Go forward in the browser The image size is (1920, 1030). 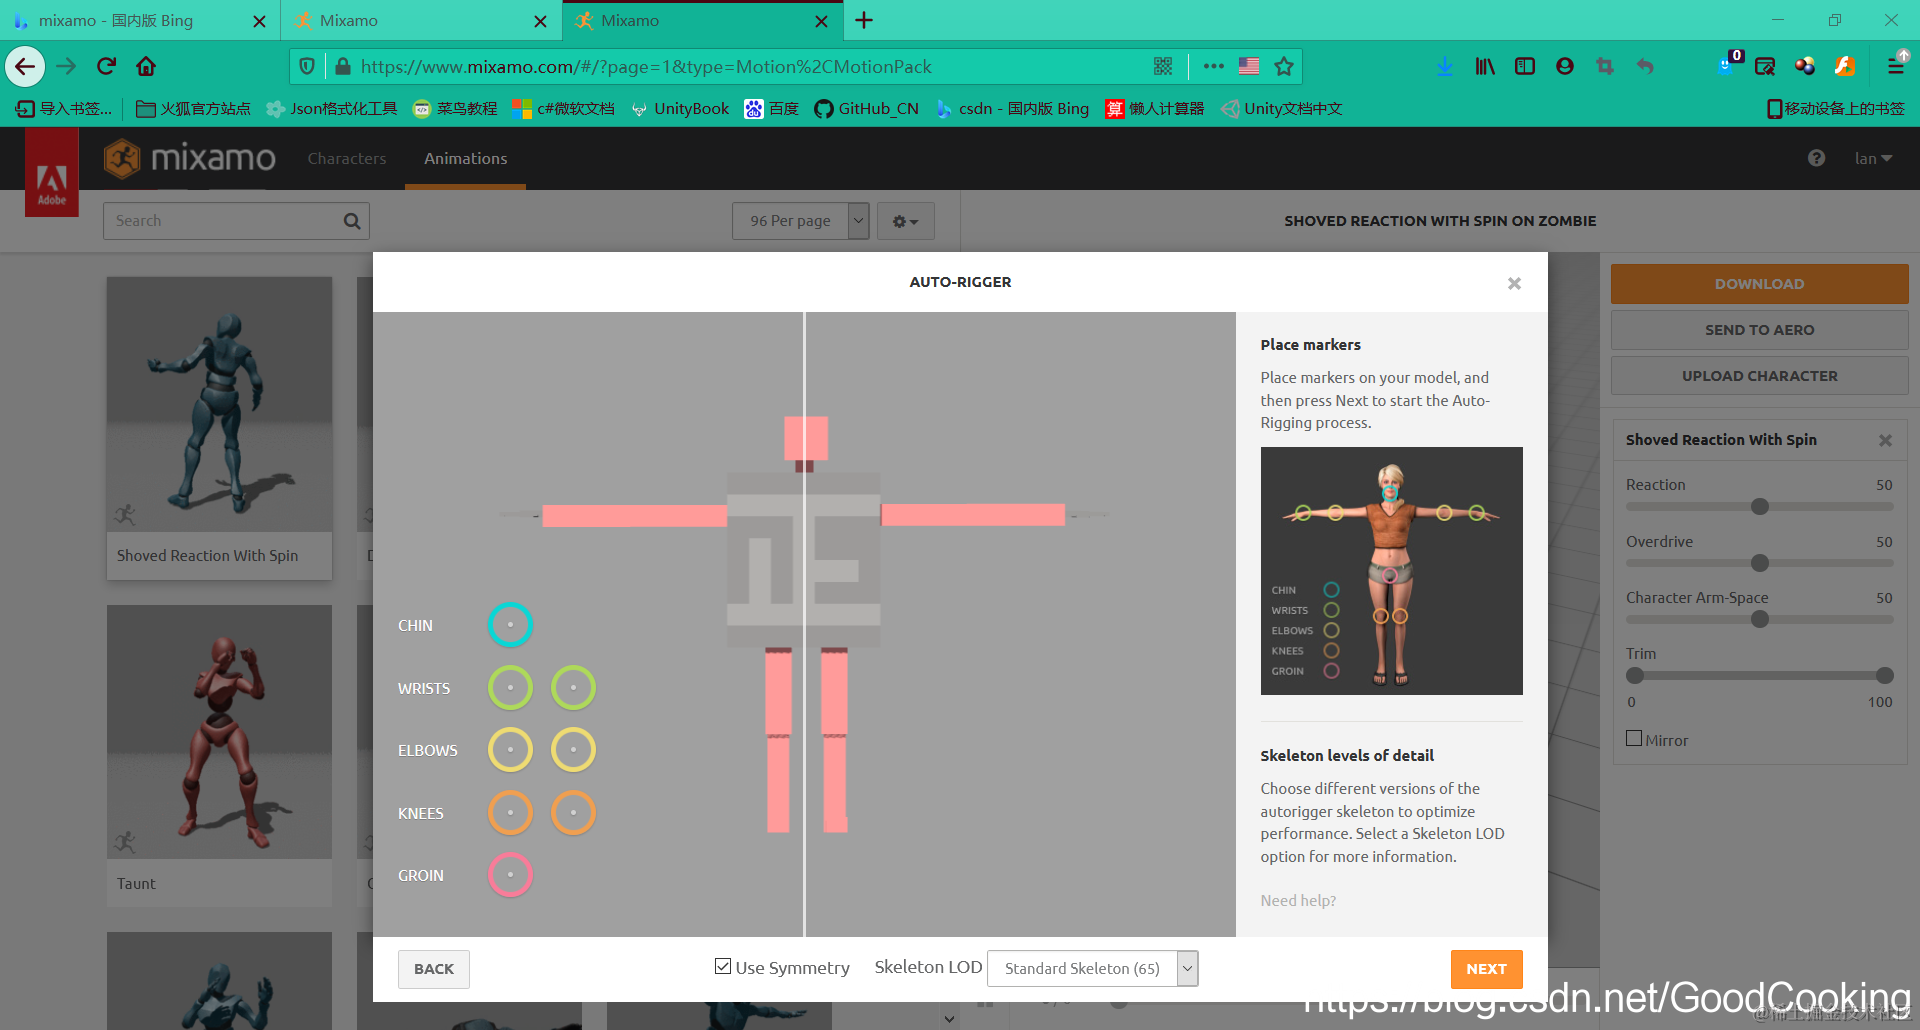pyautogui.click(x=66, y=67)
